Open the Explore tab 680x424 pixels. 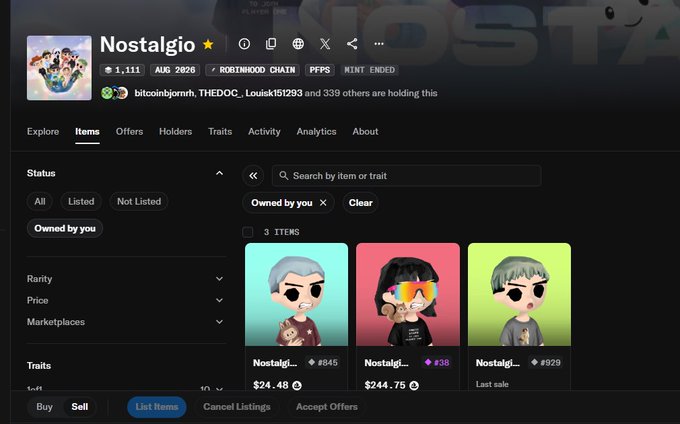(x=43, y=131)
